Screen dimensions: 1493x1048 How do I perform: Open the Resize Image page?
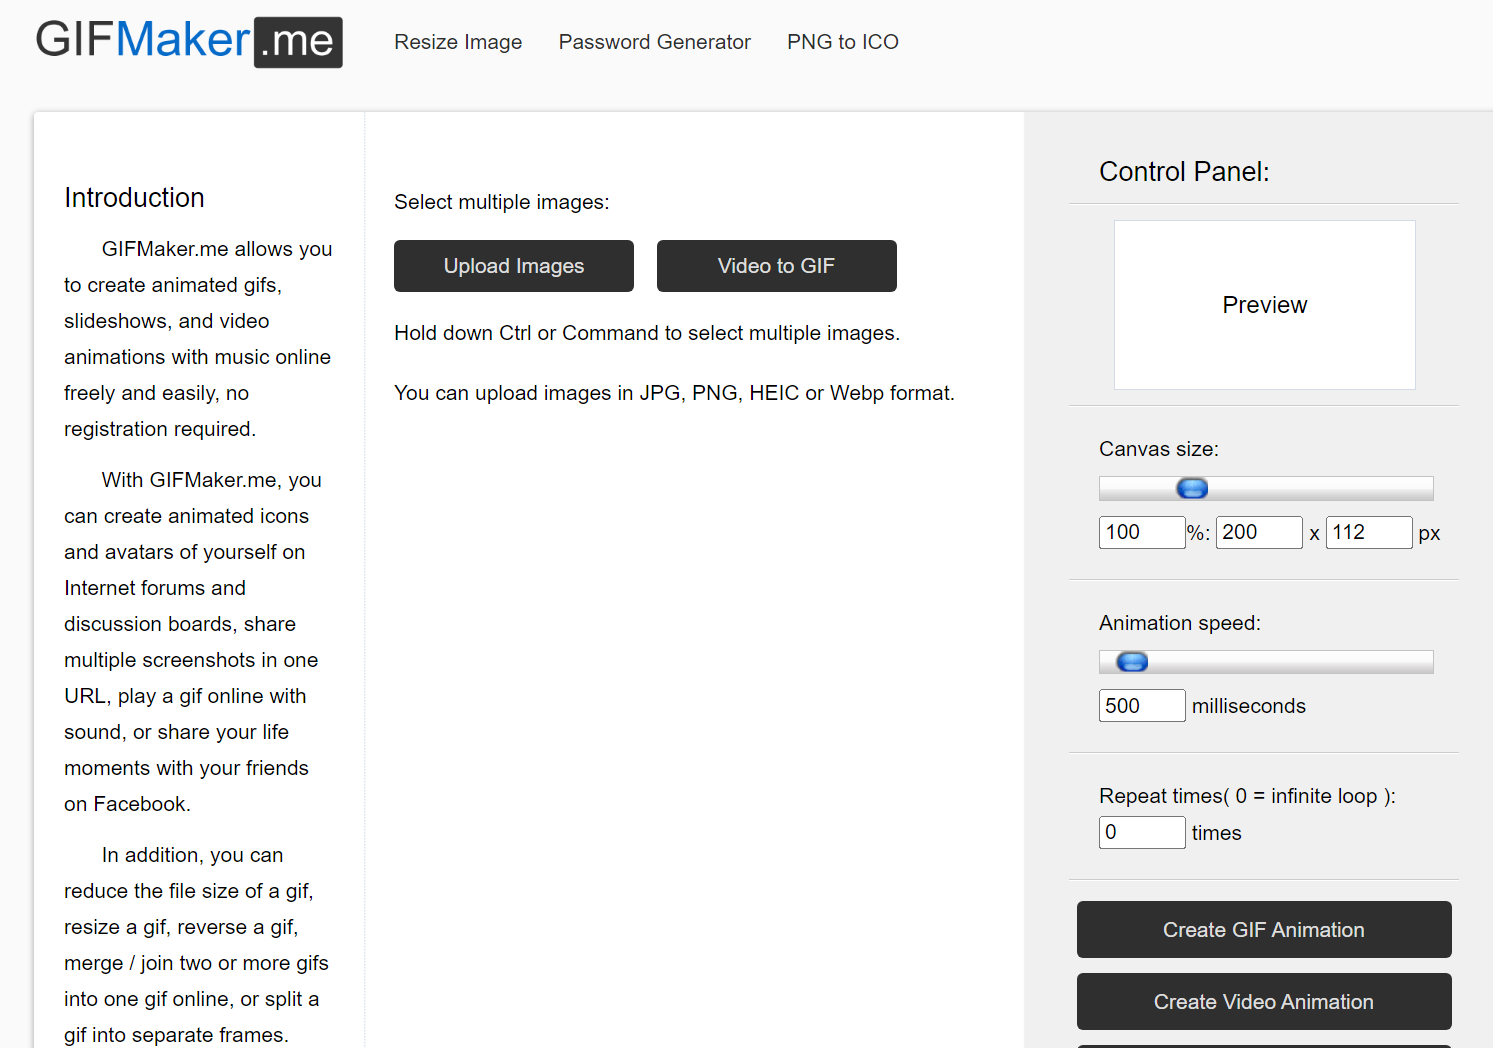tap(458, 42)
